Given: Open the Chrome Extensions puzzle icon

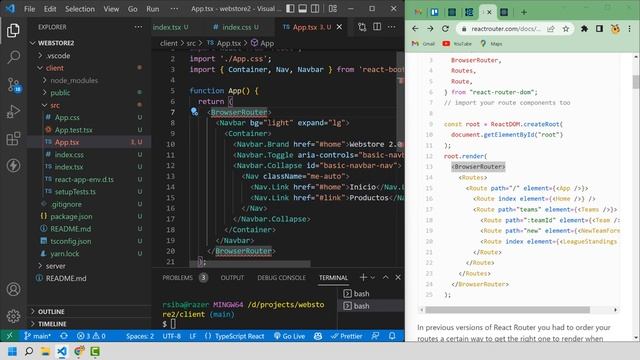Looking at the screenshot, I should tap(584, 29).
